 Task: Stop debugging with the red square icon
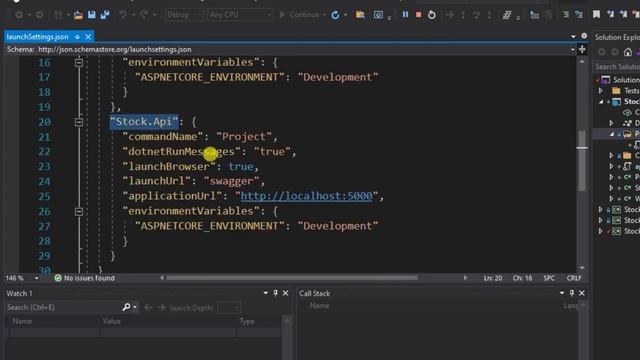[x=418, y=15]
